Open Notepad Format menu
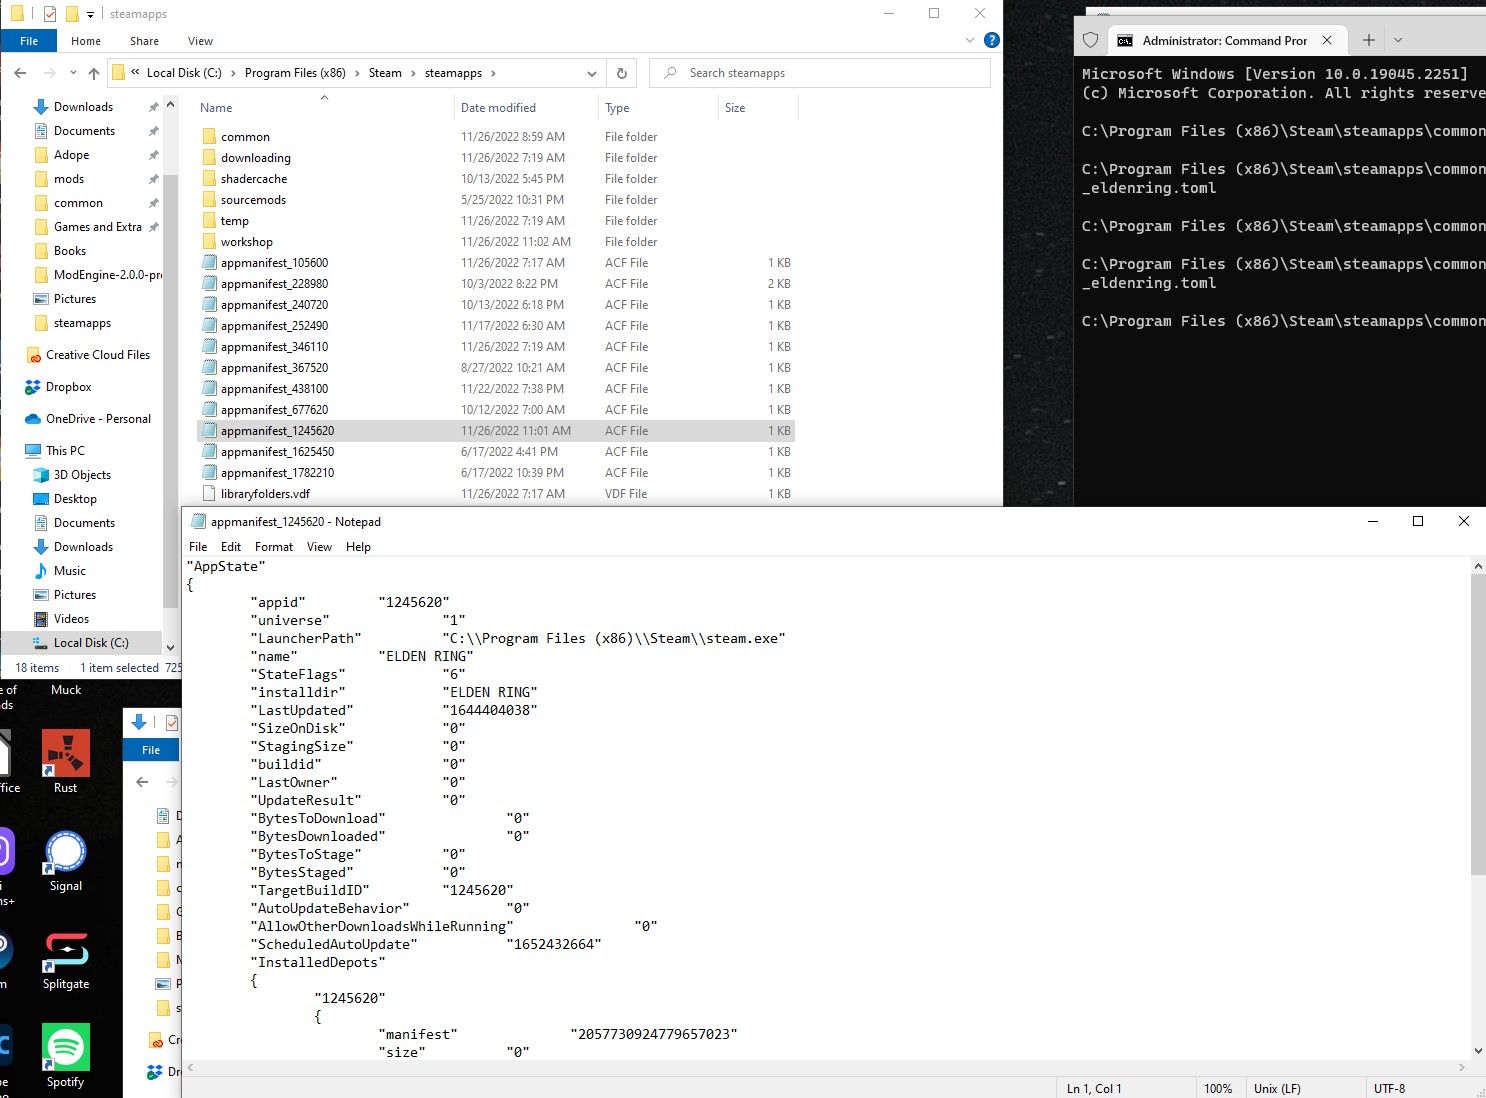The width and height of the screenshot is (1486, 1098). pyautogui.click(x=274, y=547)
